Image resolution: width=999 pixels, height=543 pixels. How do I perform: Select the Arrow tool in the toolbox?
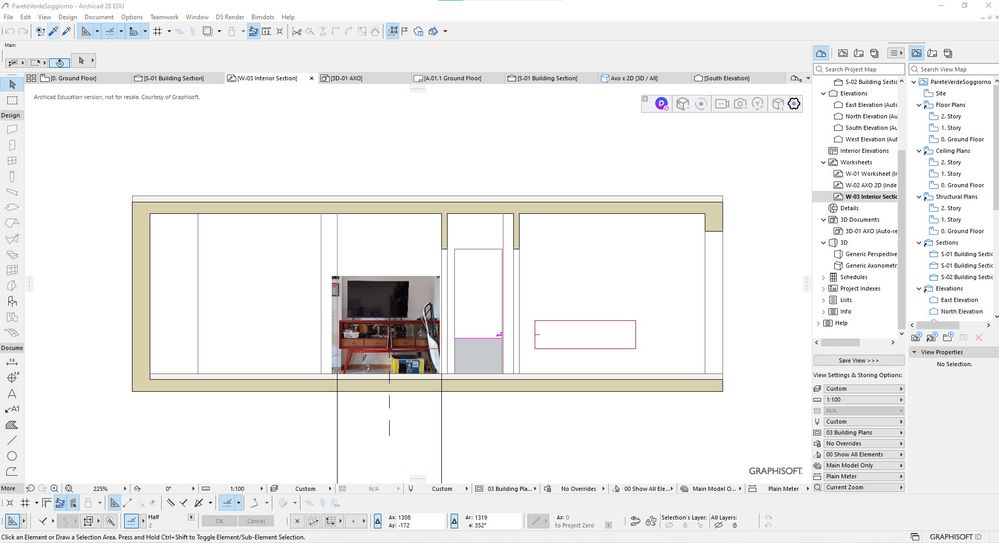12,84
